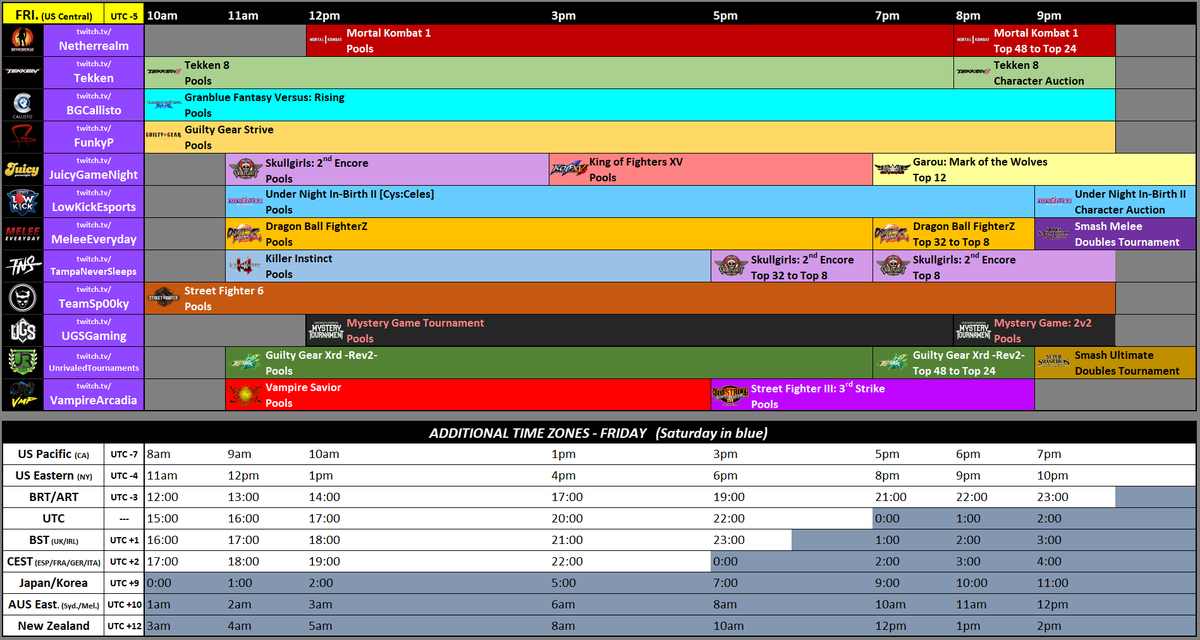The height and width of the screenshot is (640, 1200).
Task: Click the Killer Instinct game logo
Action: point(245,265)
